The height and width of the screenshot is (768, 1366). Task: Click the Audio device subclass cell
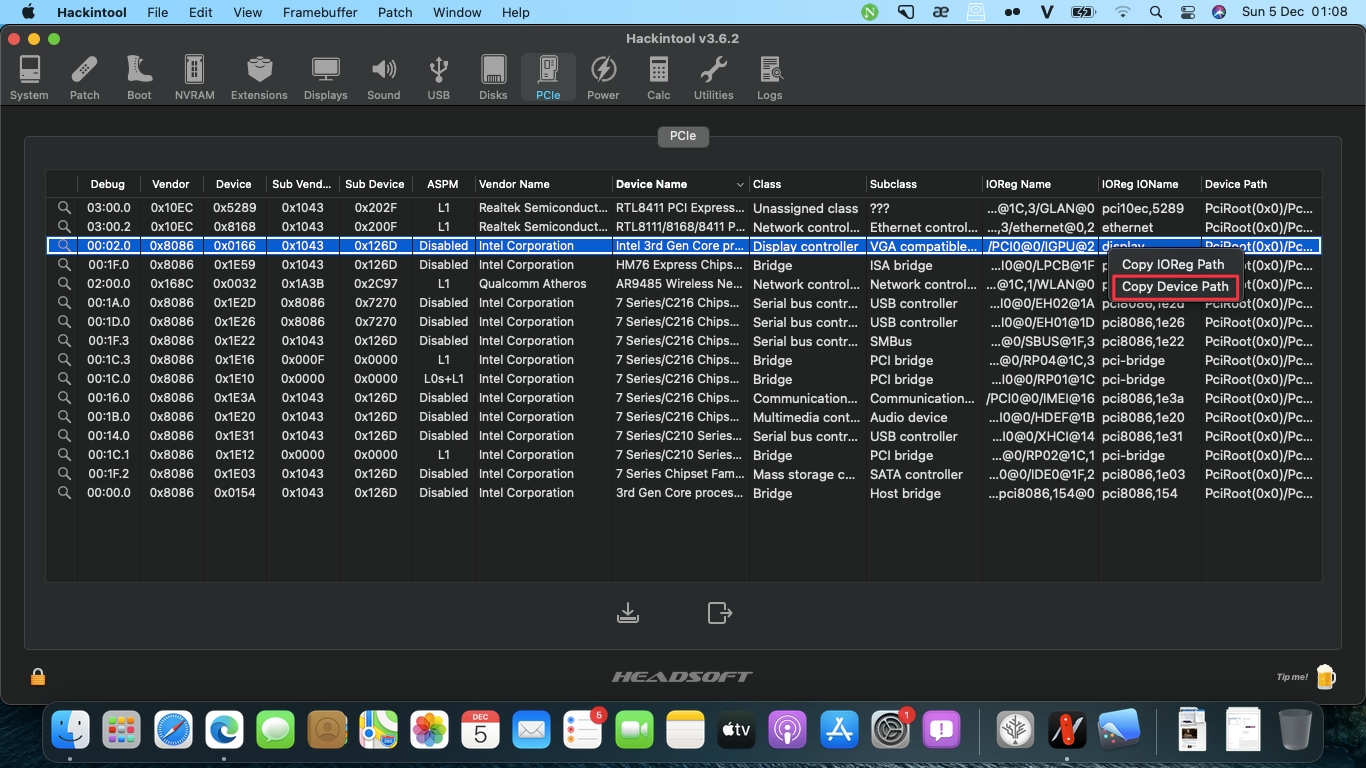tap(909, 417)
